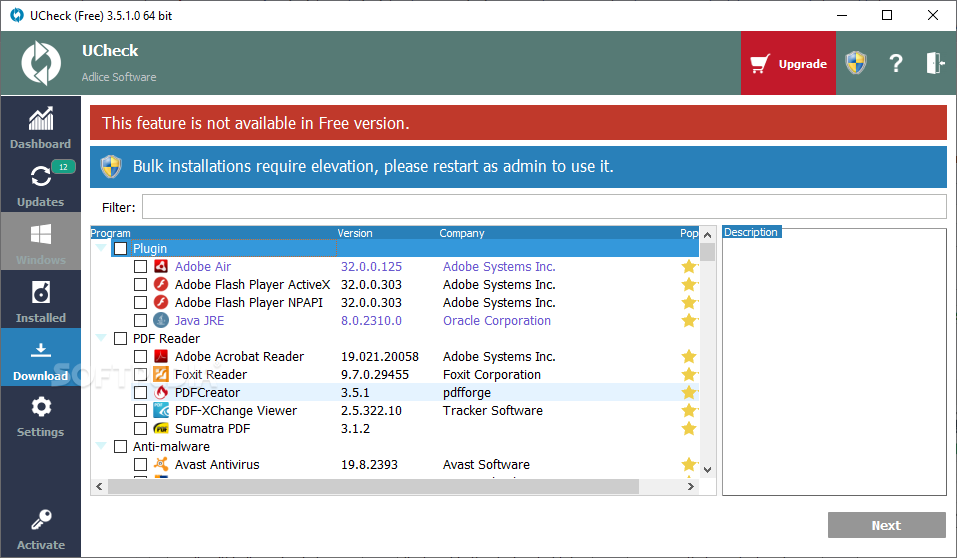Click the horizontal scrollbar thumb

coord(374,487)
